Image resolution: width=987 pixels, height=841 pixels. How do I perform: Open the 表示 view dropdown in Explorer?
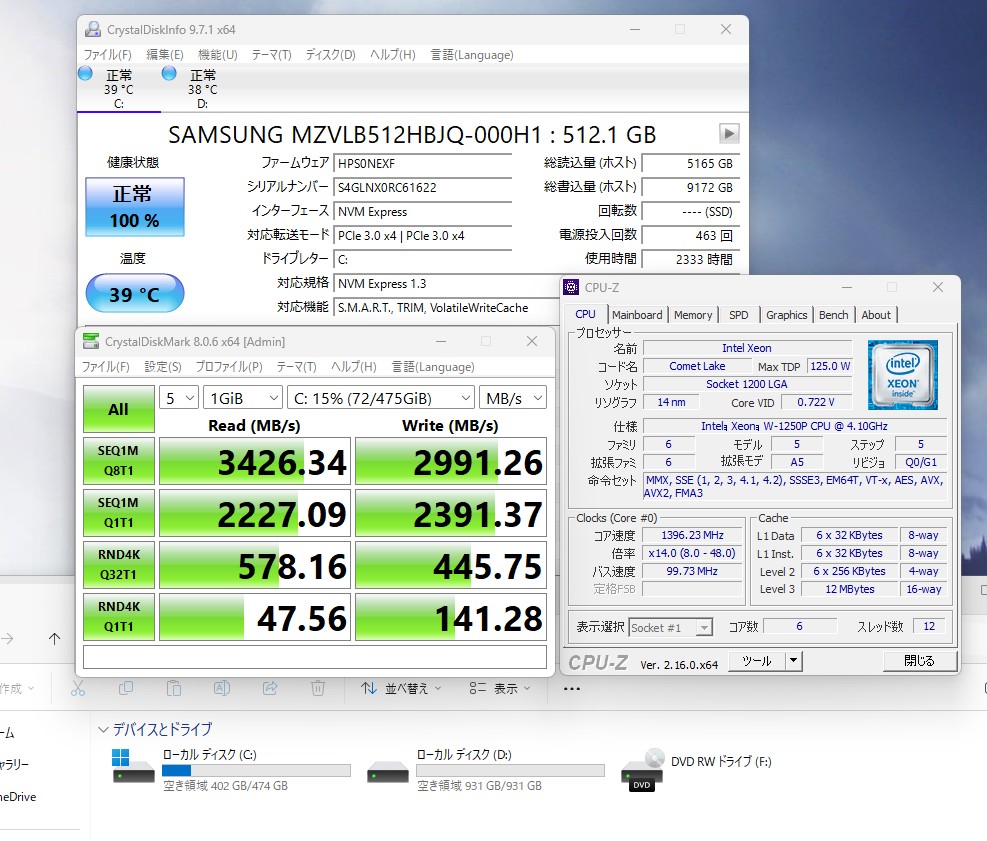click(x=499, y=689)
